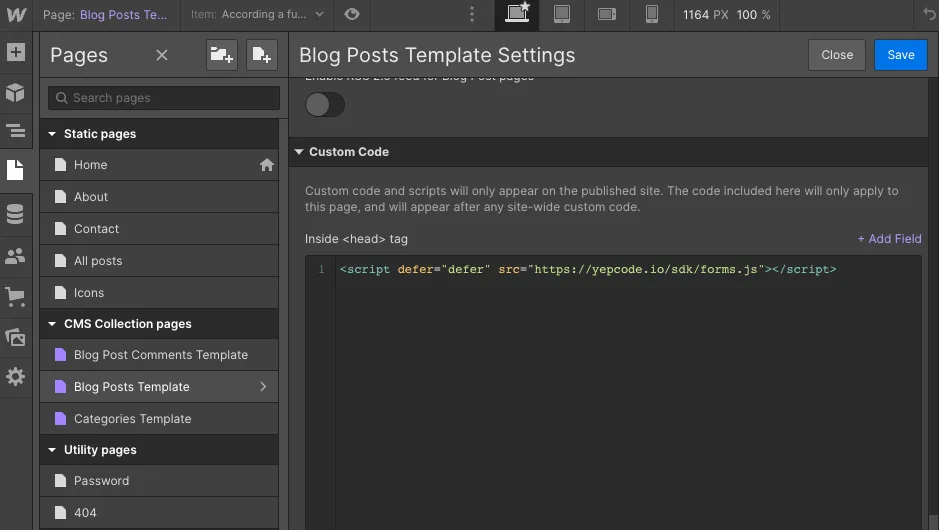Viewport: 939px width, 530px height.
Task: Open the Symbols cube panel
Action: pos(15,92)
